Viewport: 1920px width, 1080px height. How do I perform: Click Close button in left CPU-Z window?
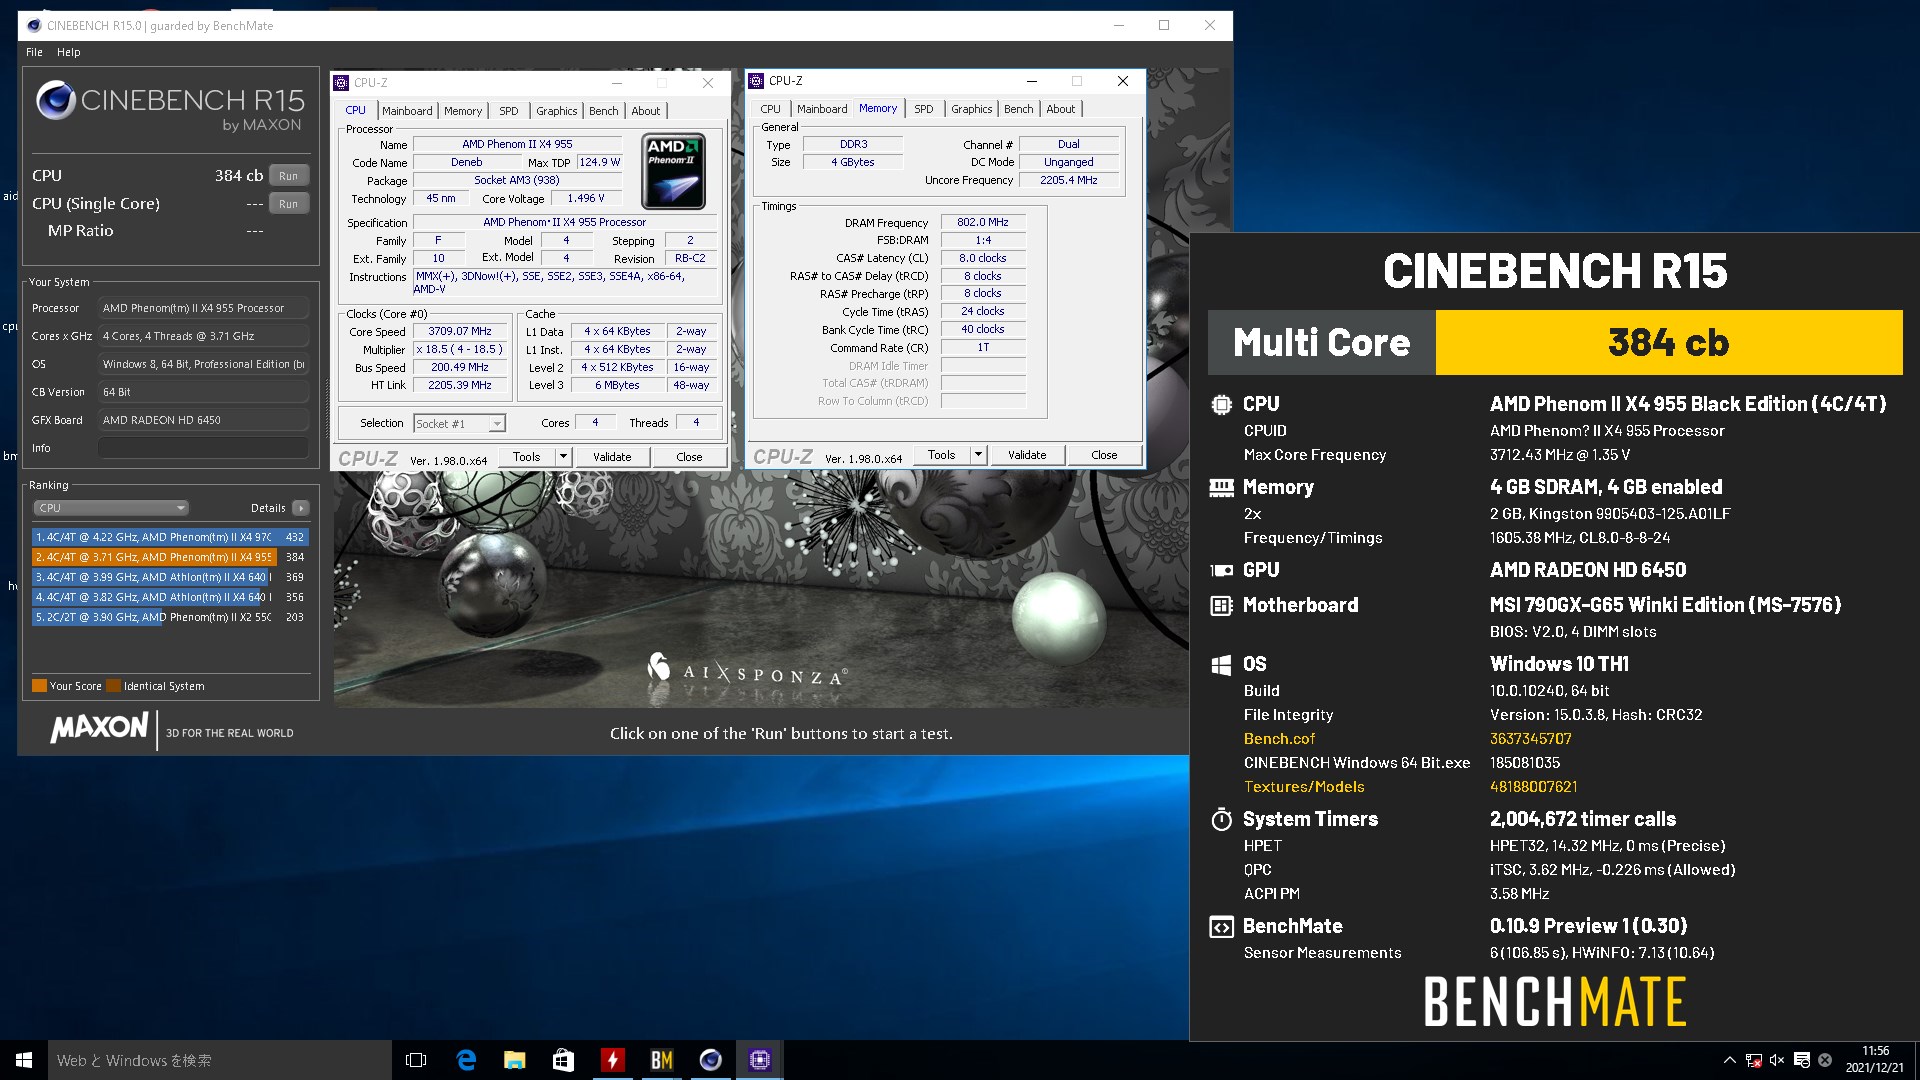tap(689, 457)
